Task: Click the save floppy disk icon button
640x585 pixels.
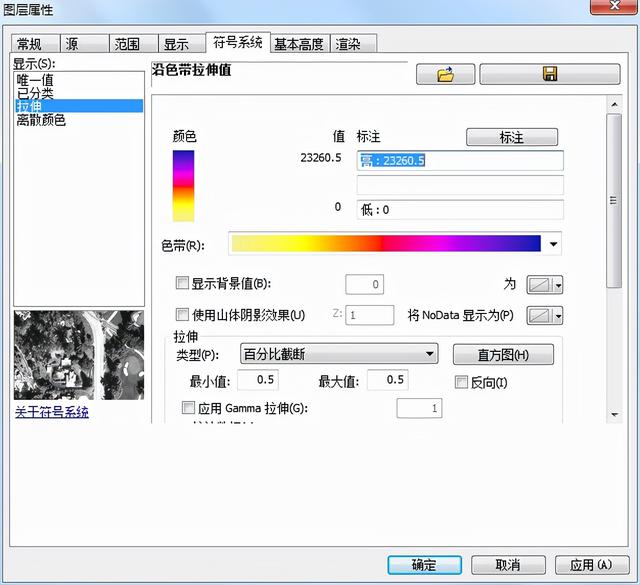Action: click(x=549, y=75)
